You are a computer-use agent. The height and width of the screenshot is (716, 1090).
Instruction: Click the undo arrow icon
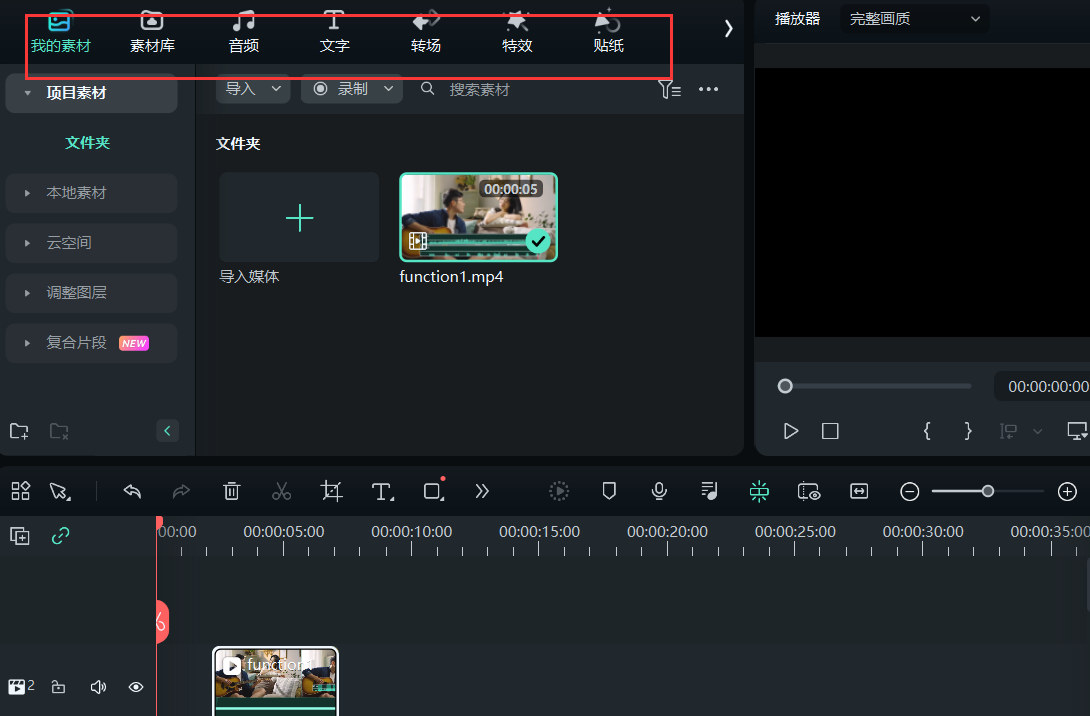pyautogui.click(x=132, y=491)
